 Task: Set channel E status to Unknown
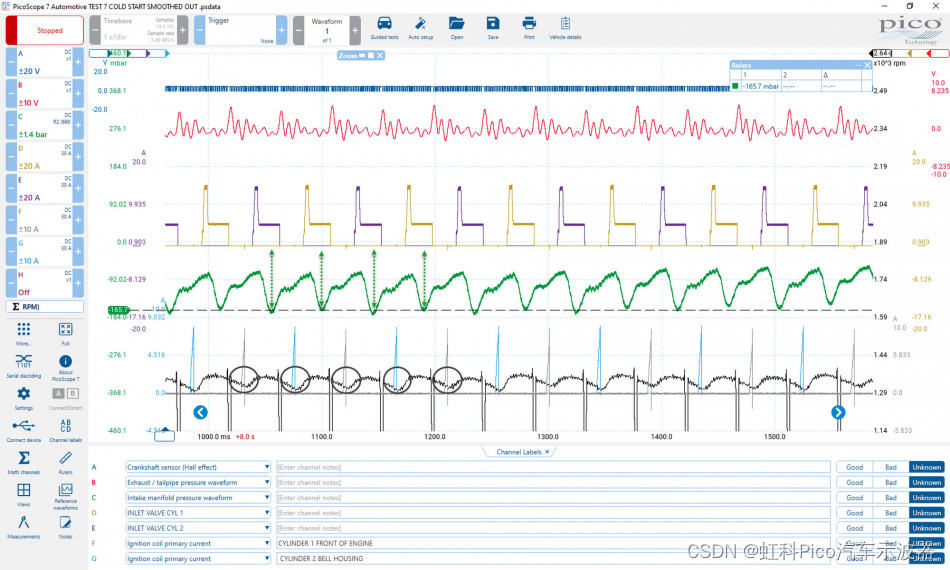tap(926, 528)
